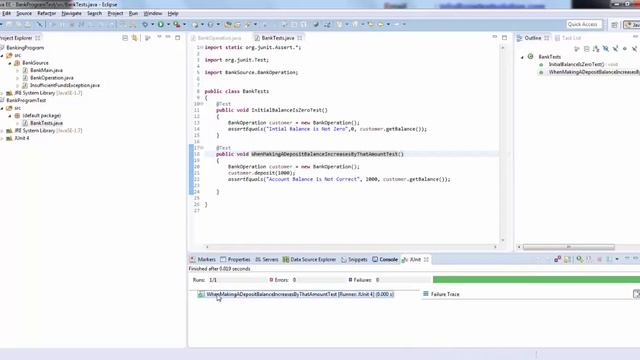The image size is (640, 360).
Task: Close the BankTests.java editor tab
Action: click(x=300, y=38)
